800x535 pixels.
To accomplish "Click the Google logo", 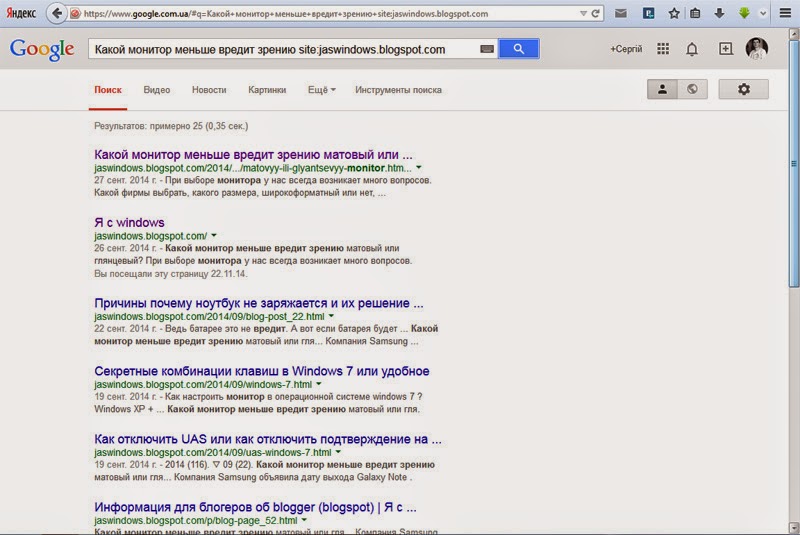I will 42,50.
